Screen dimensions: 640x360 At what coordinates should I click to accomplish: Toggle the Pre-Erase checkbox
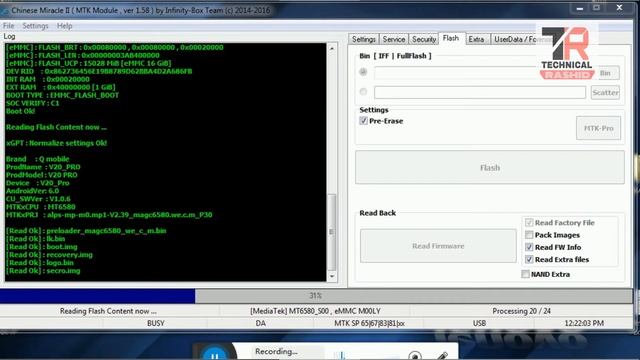coord(363,121)
